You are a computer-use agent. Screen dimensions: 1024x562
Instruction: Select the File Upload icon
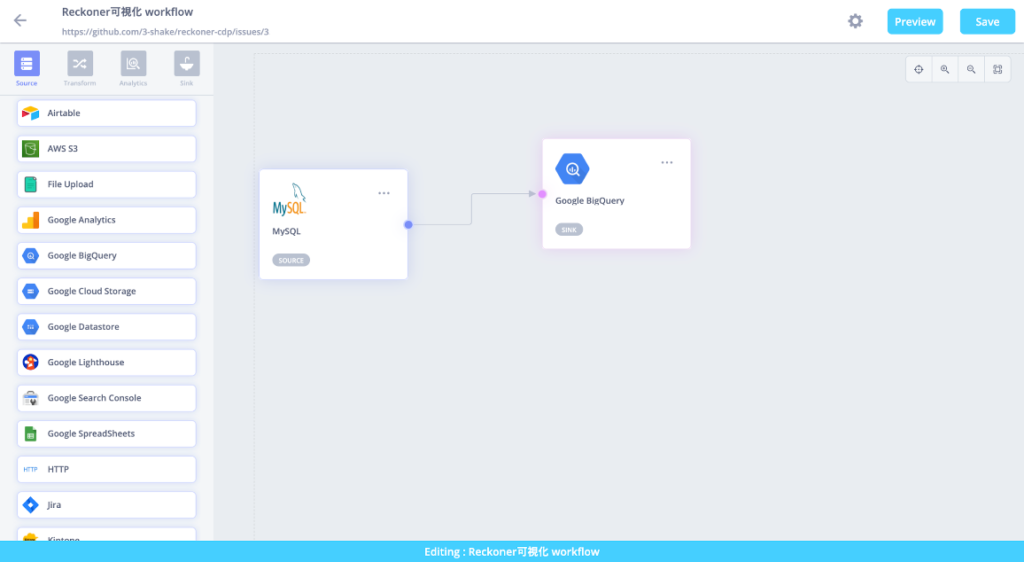pyautogui.click(x=31, y=185)
